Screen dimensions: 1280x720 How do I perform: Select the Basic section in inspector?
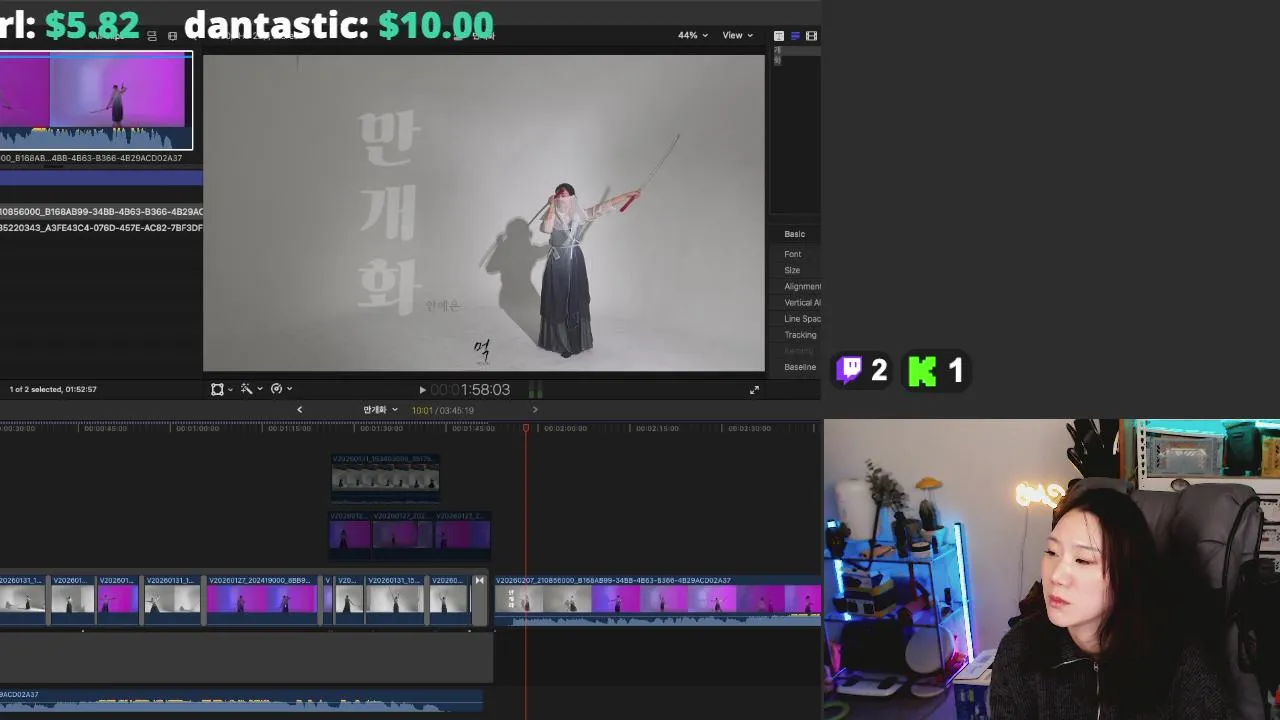[794, 234]
